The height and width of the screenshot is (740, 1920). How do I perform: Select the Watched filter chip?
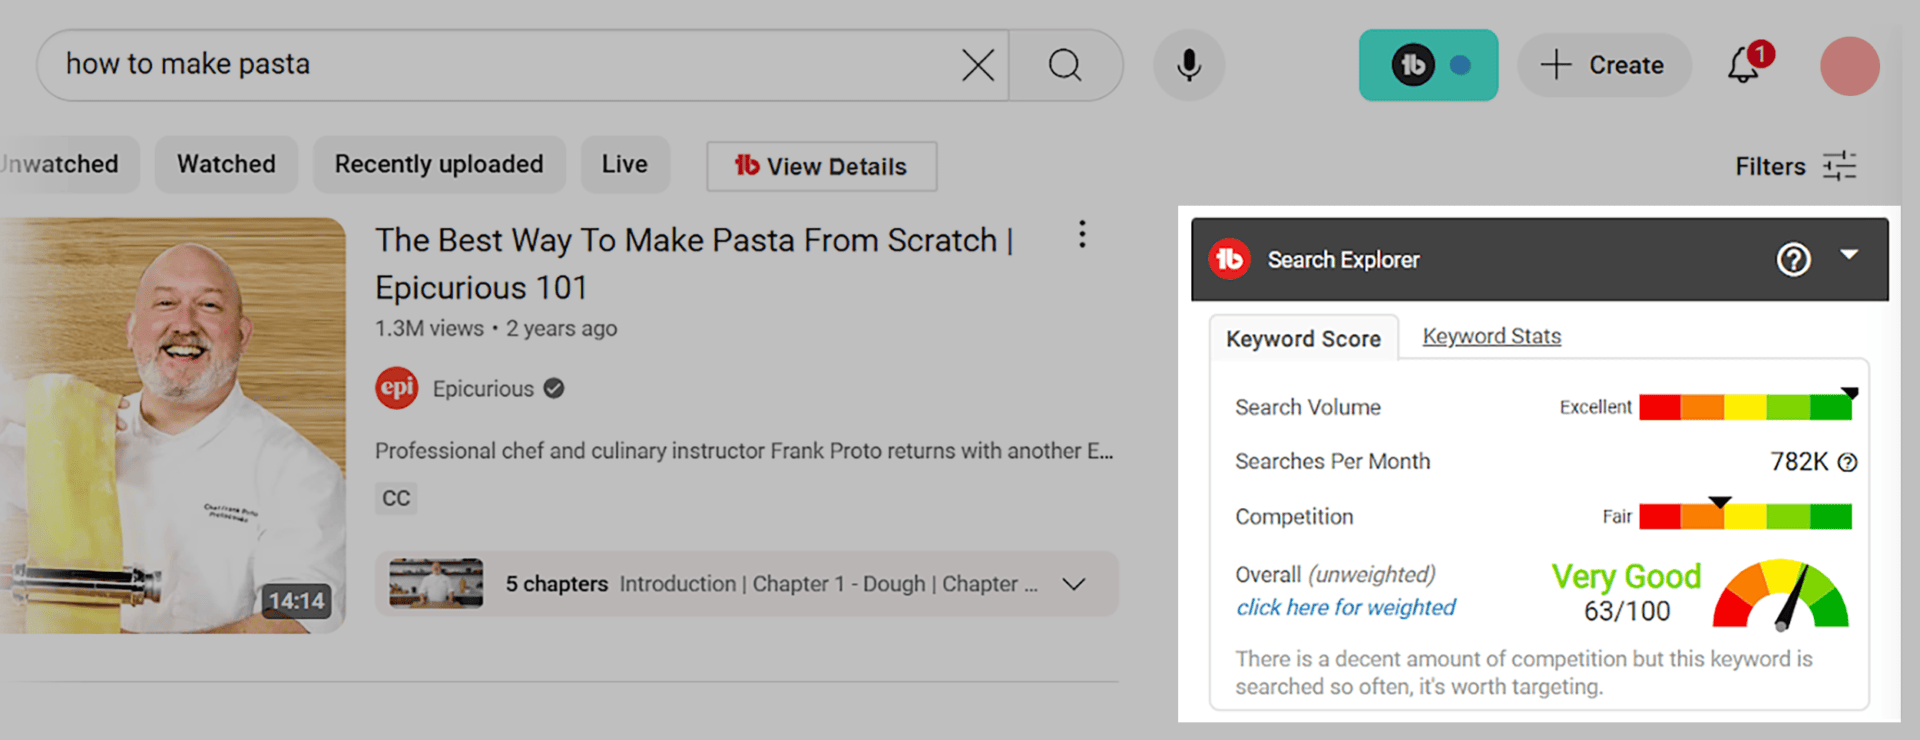226,164
